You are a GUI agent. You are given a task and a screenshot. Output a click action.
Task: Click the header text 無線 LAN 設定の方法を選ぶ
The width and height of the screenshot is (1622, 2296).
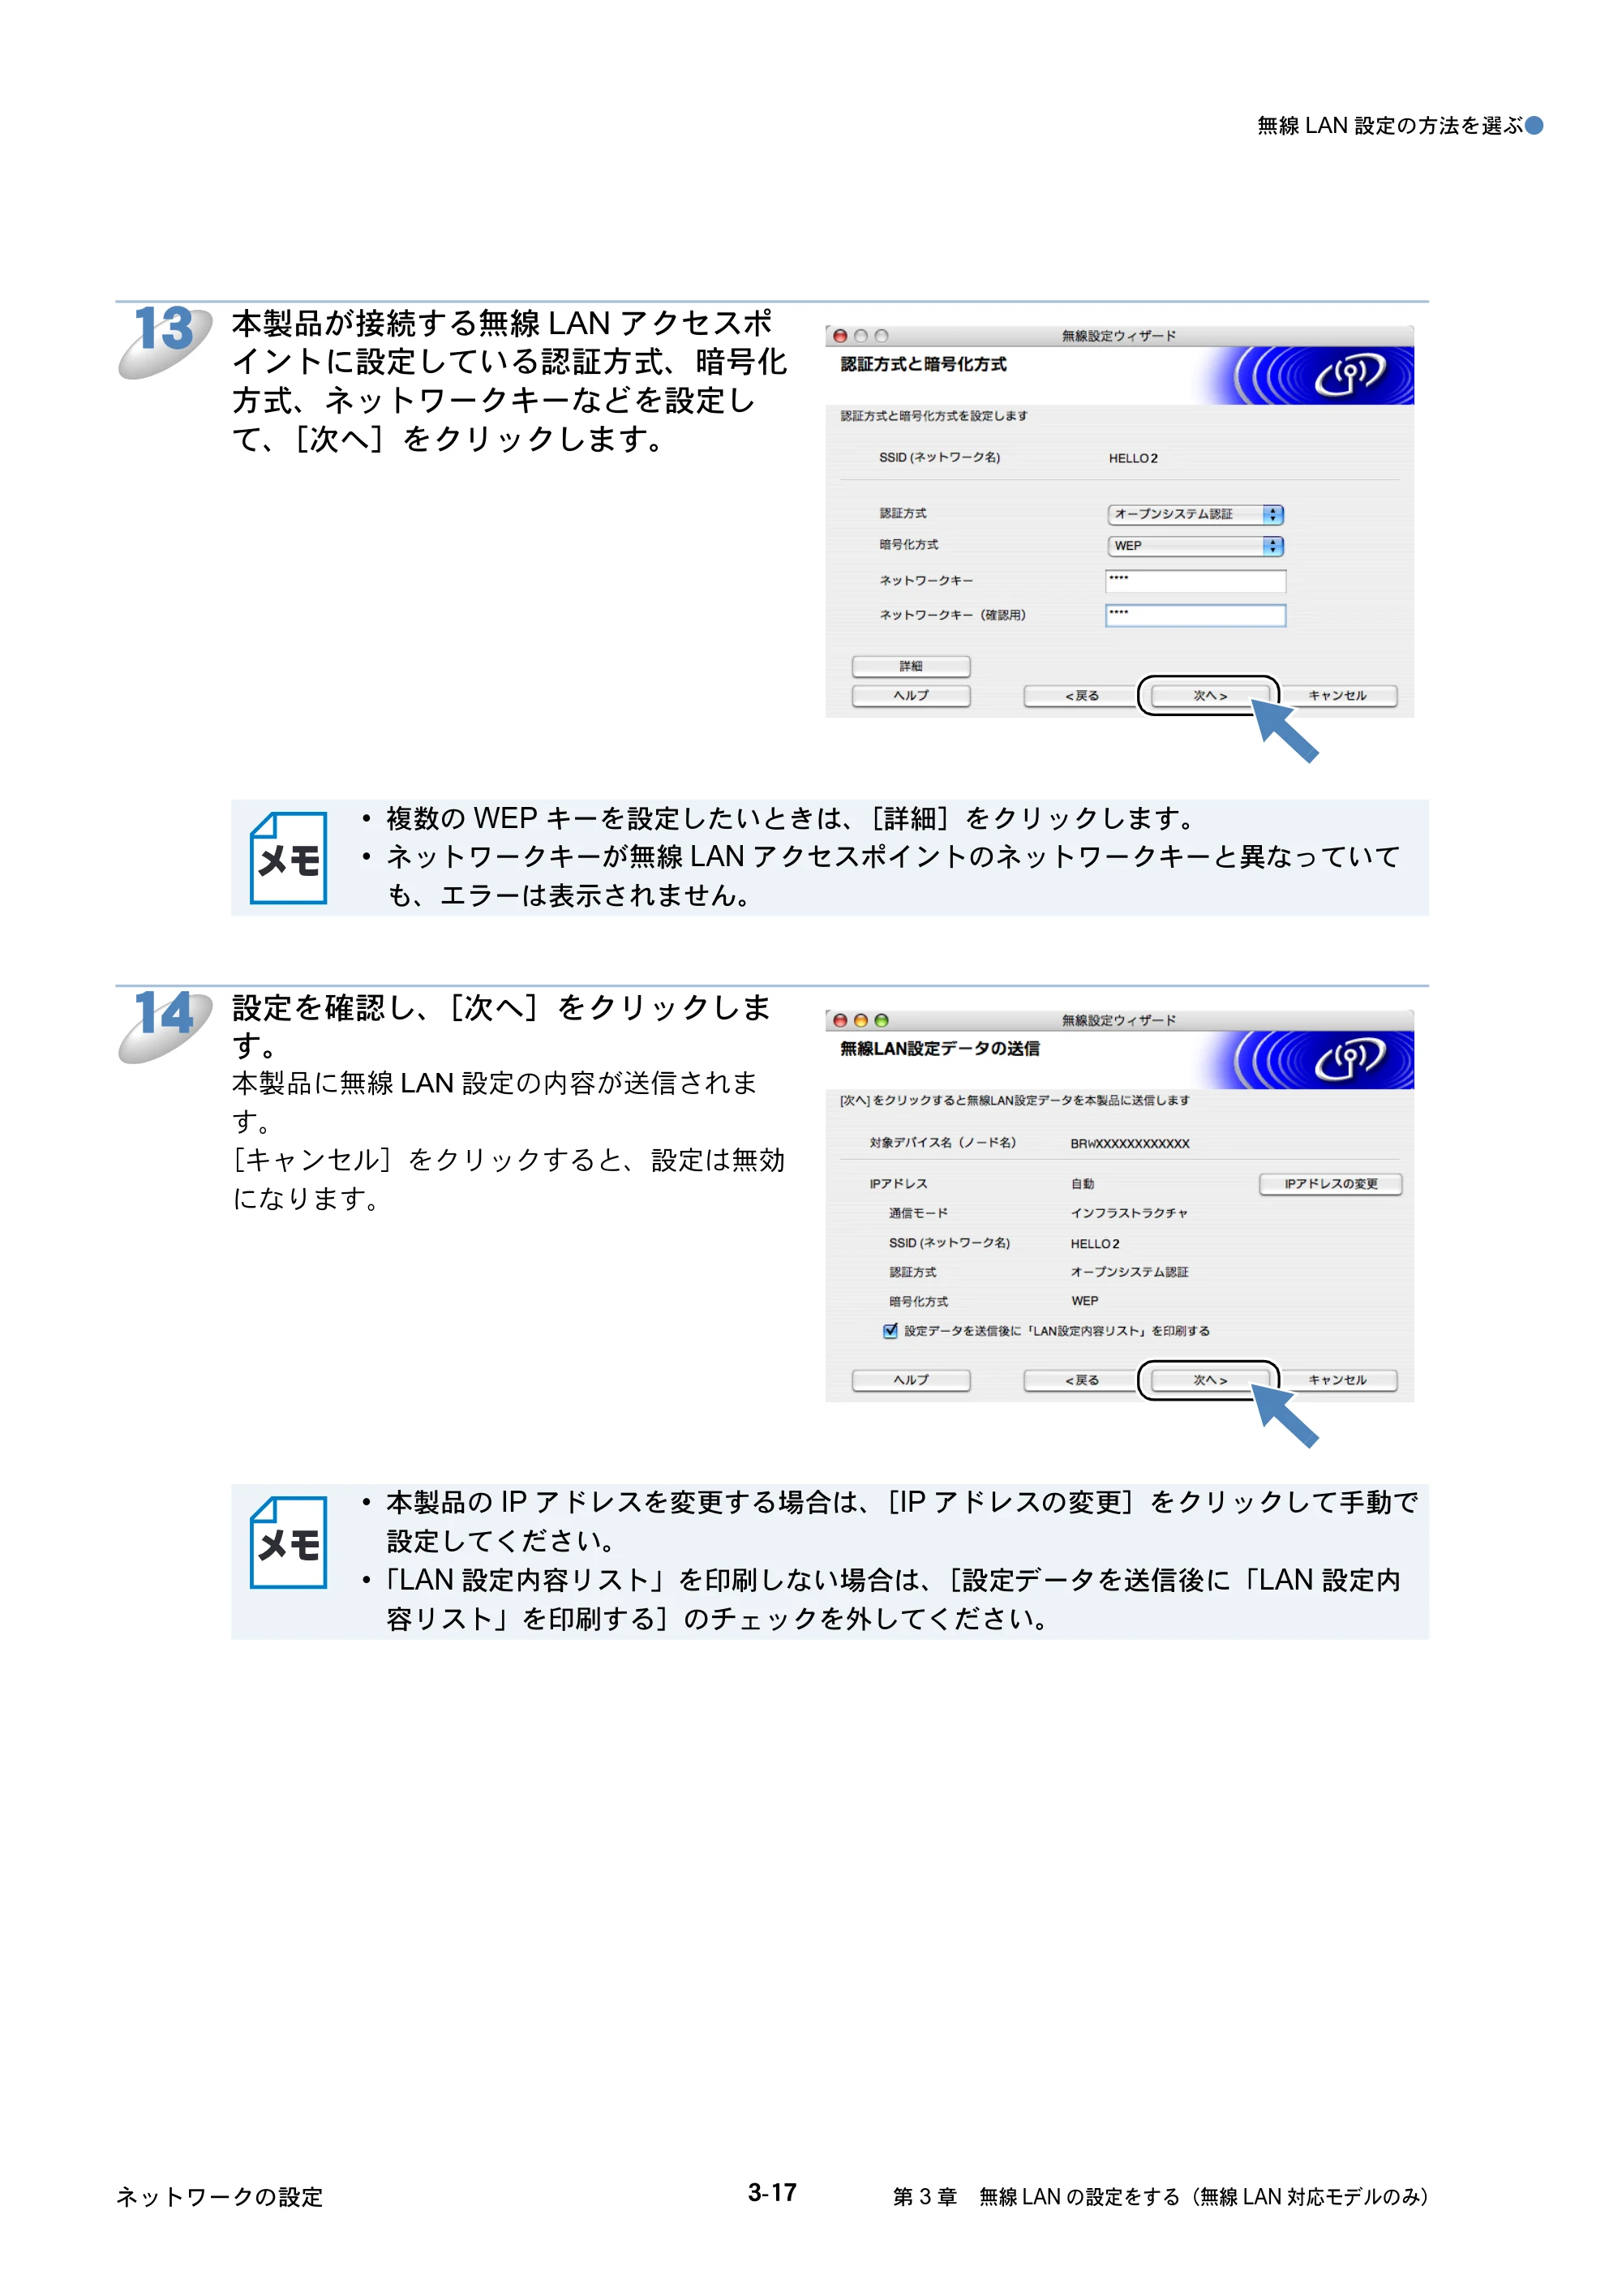tap(1390, 126)
